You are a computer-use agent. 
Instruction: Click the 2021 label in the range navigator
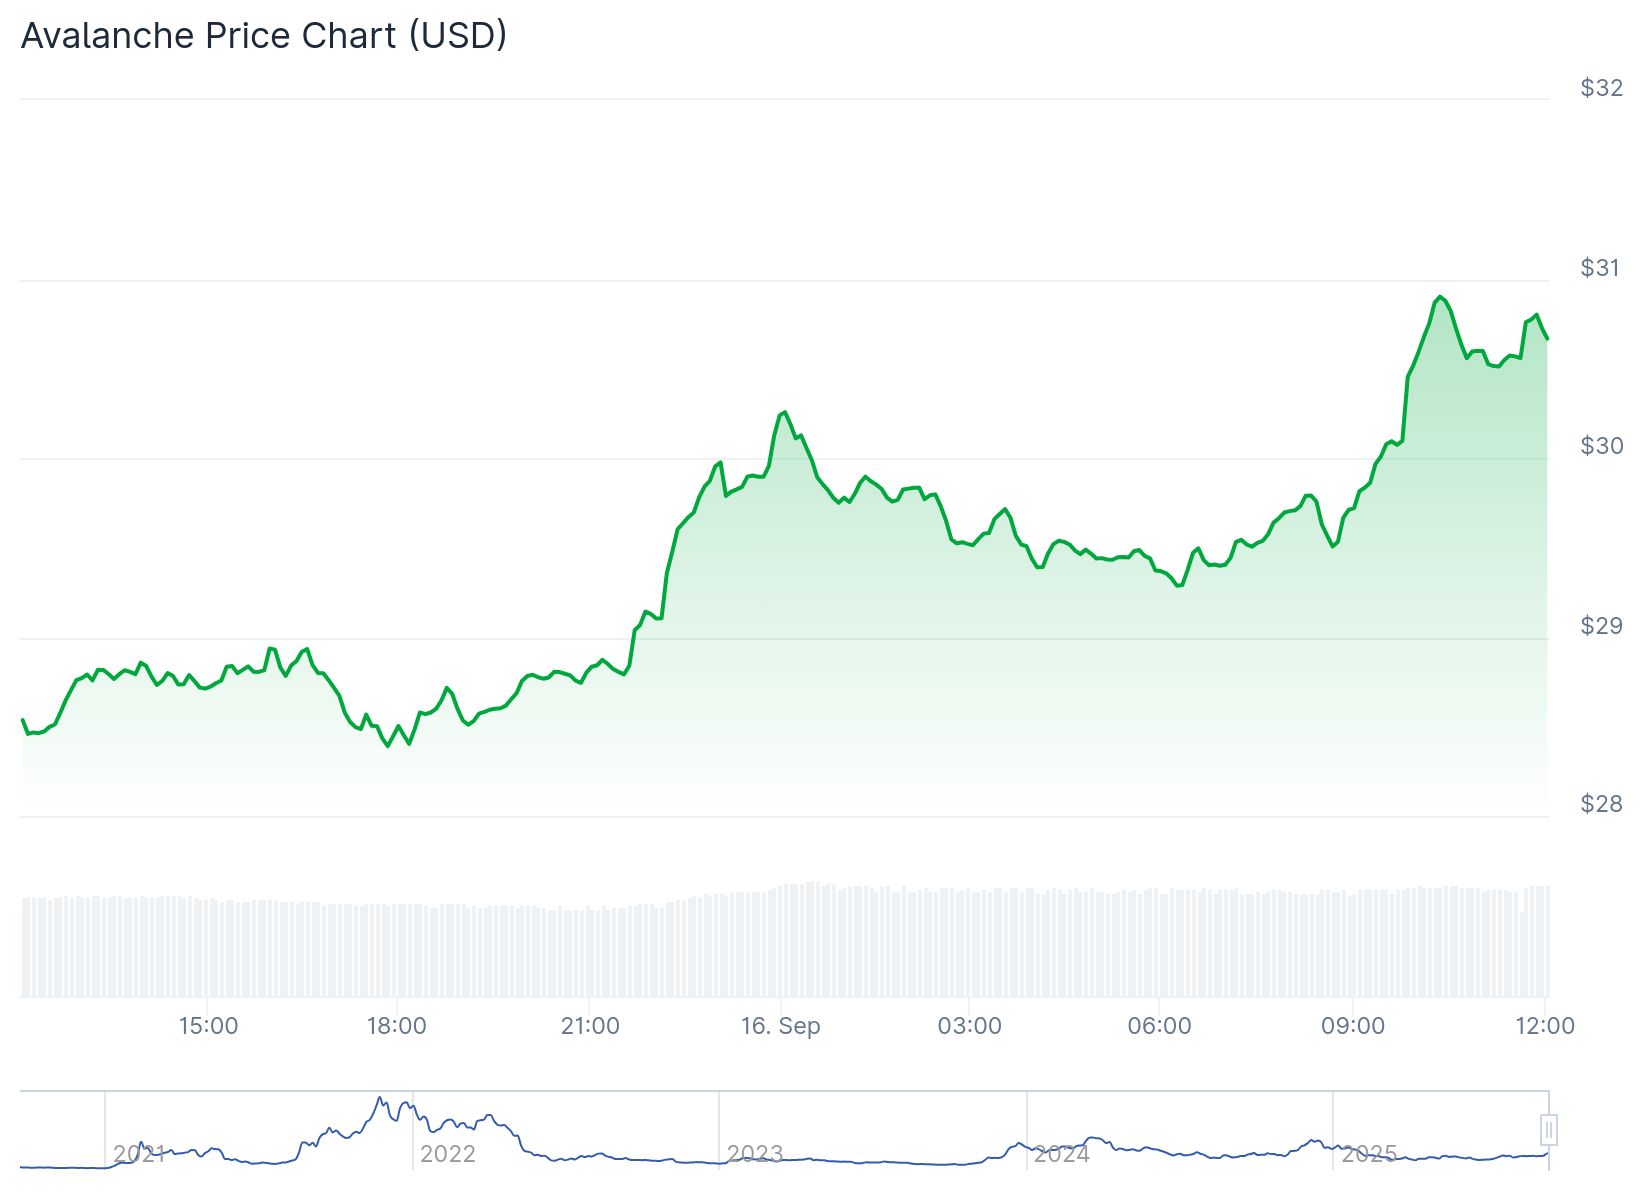(x=139, y=1154)
